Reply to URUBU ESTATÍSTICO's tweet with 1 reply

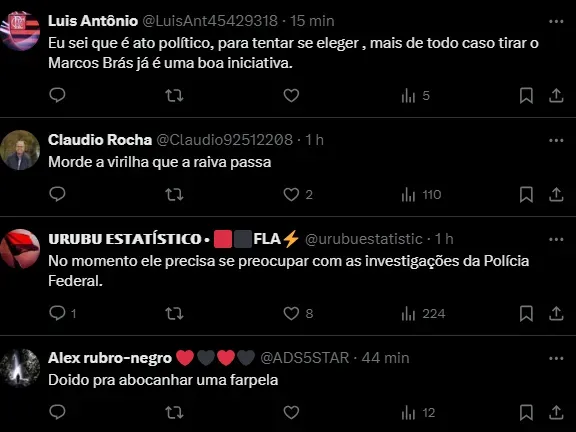point(62,313)
